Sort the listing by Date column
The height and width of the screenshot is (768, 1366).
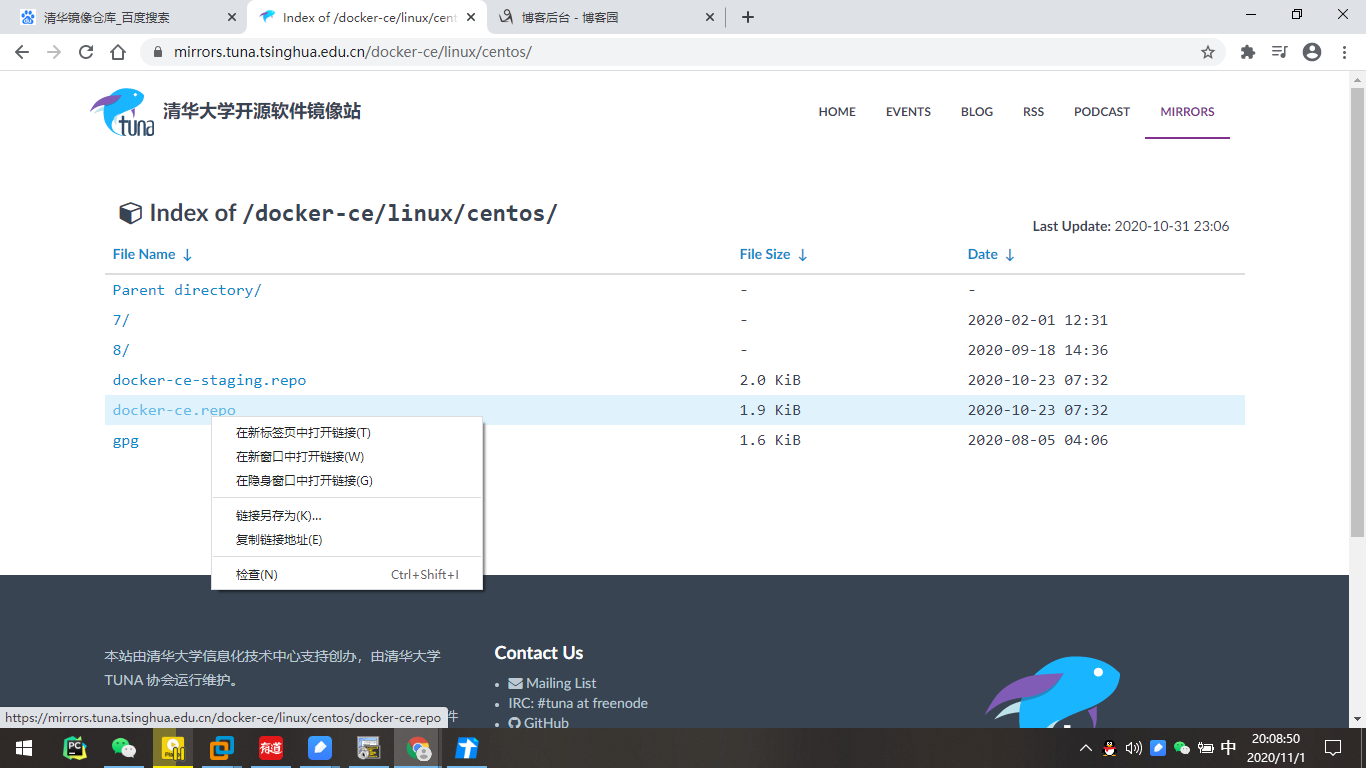point(991,254)
